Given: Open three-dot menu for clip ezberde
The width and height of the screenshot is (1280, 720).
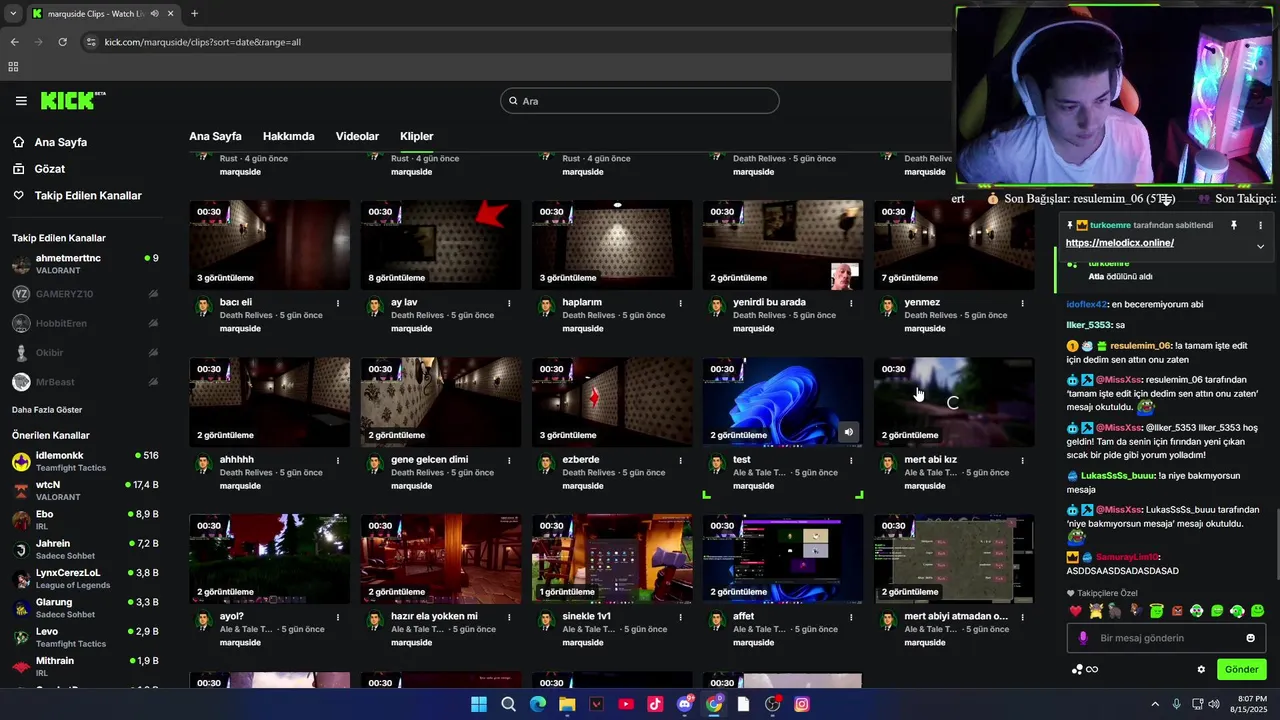Looking at the screenshot, I should (x=680, y=460).
